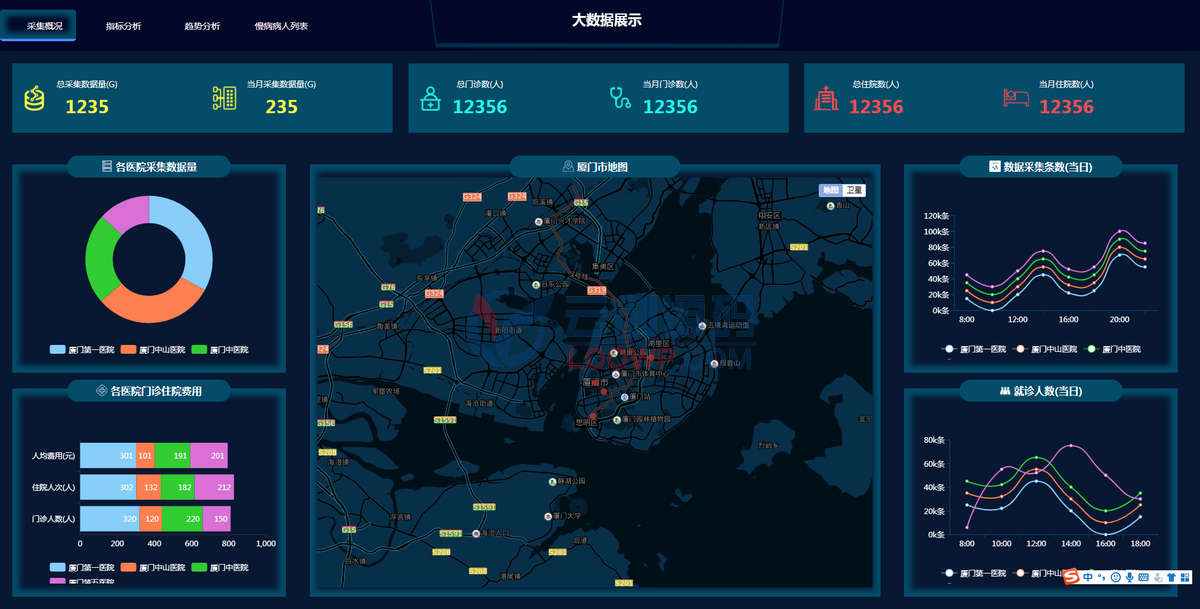Go to the 慢病病人列表 tab
1200x609 pixels.
coord(281,26)
